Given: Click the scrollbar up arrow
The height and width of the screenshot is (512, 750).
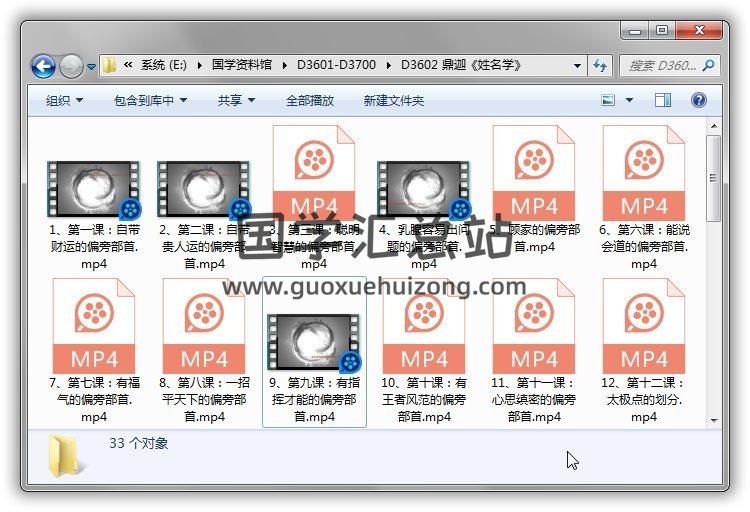Looking at the screenshot, I should tap(714, 126).
